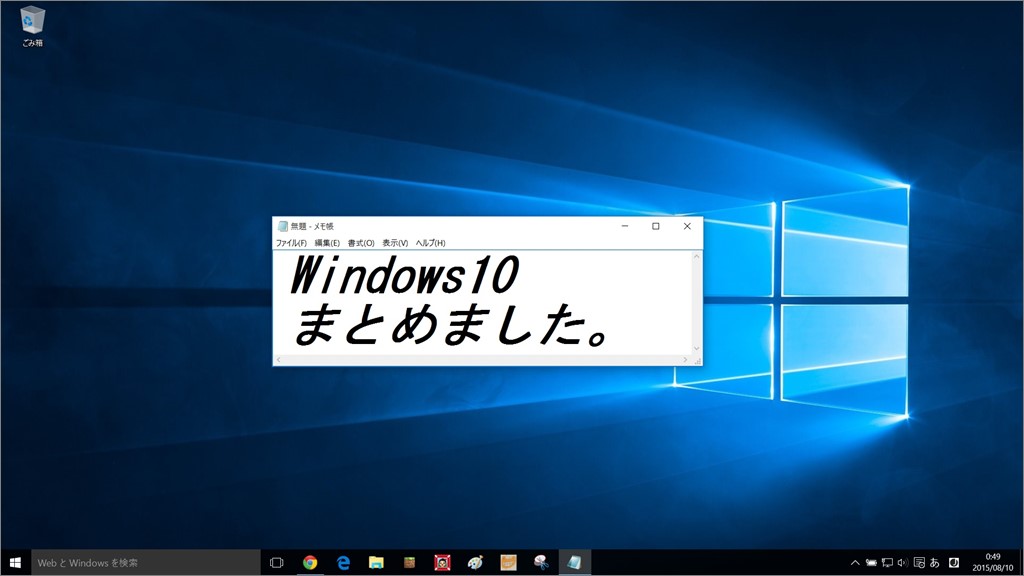1024x576 pixels.
Task: Switch to Notepad via its taskbar icon
Action: pos(574,562)
